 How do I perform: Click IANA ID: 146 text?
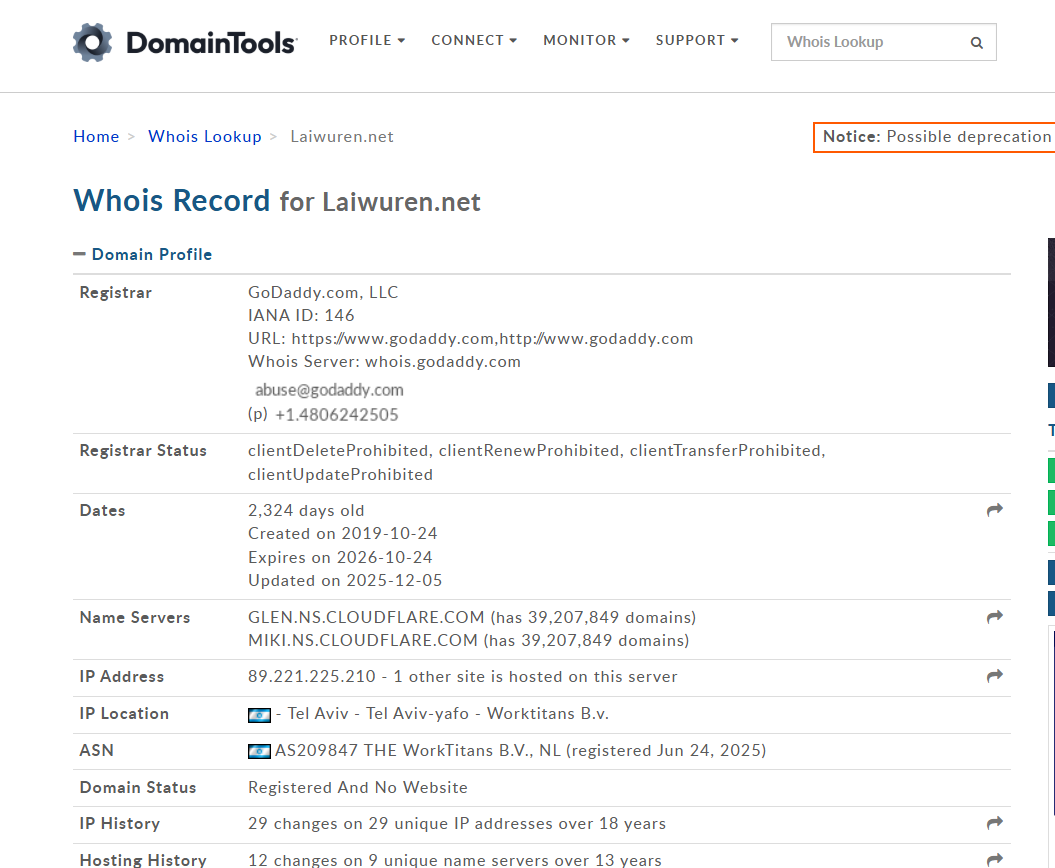(301, 316)
